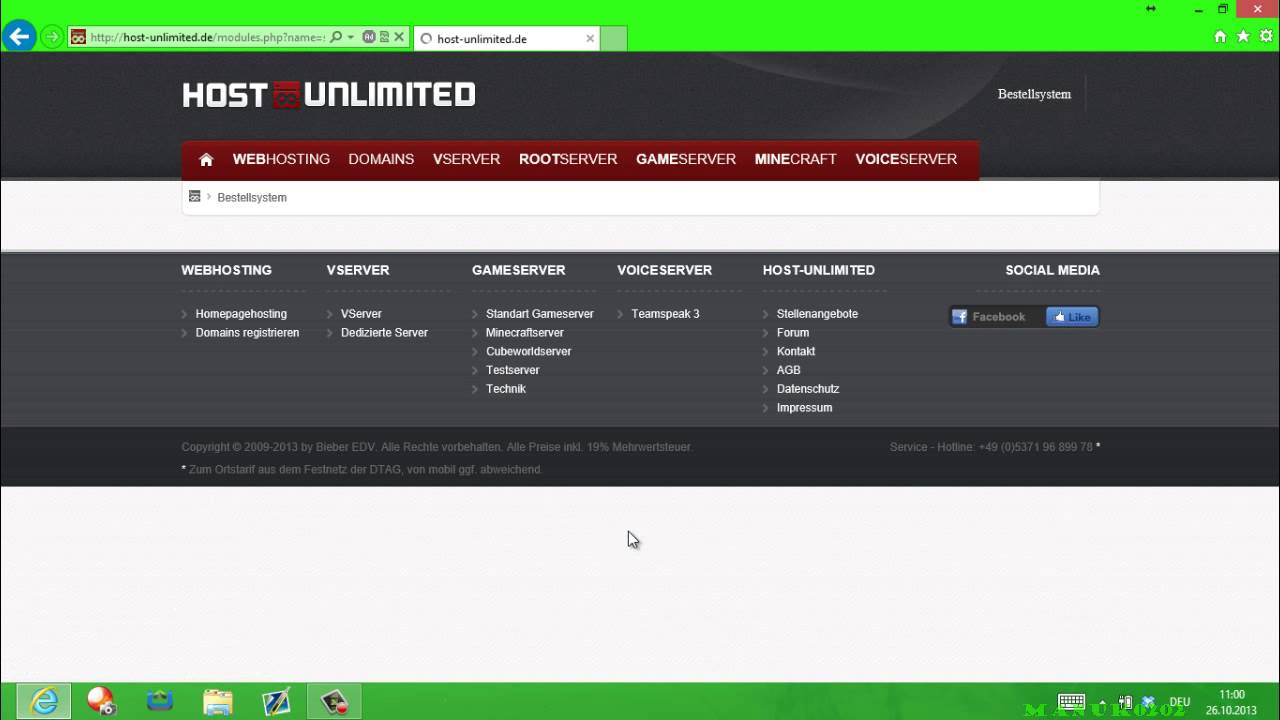
Task: Open the Dedizierte Server footer link
Action: (384, 333)
